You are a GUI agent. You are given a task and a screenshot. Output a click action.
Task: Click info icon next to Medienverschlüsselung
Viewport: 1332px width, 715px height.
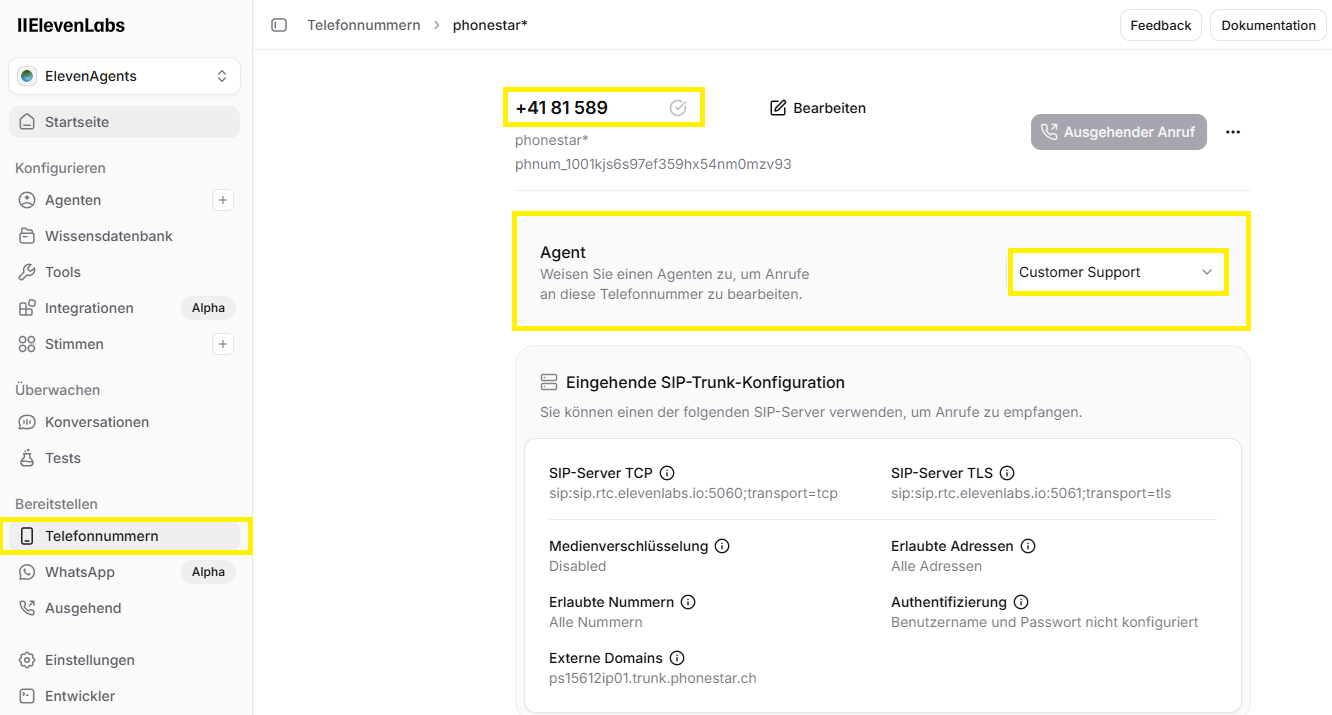click(722, 546)
